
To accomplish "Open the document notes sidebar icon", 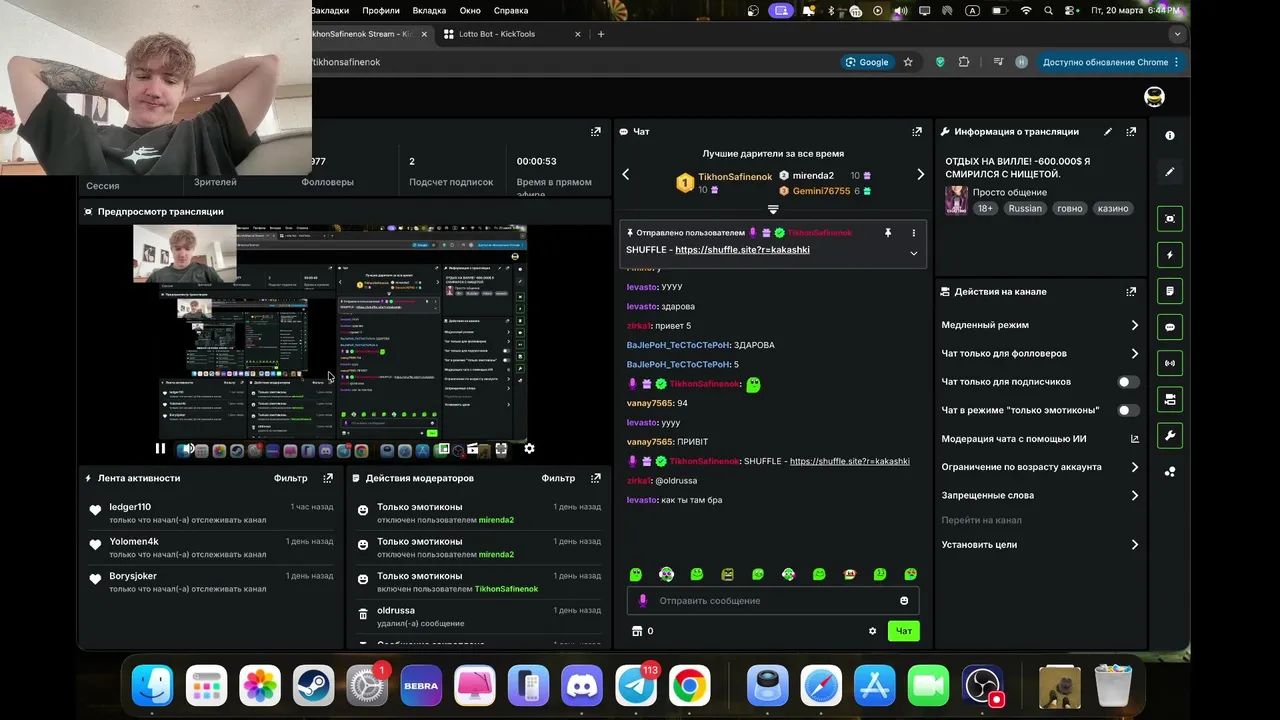I will 1170,291.
